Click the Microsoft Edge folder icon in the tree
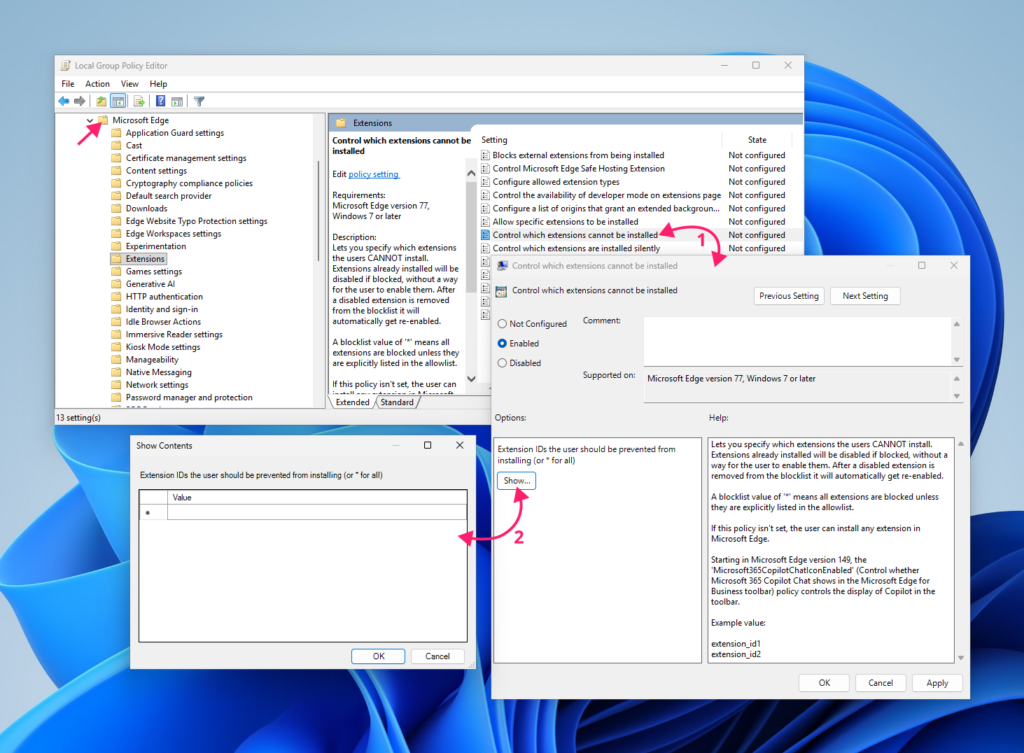The image size is (1024, 753). [x=103, y=120]
